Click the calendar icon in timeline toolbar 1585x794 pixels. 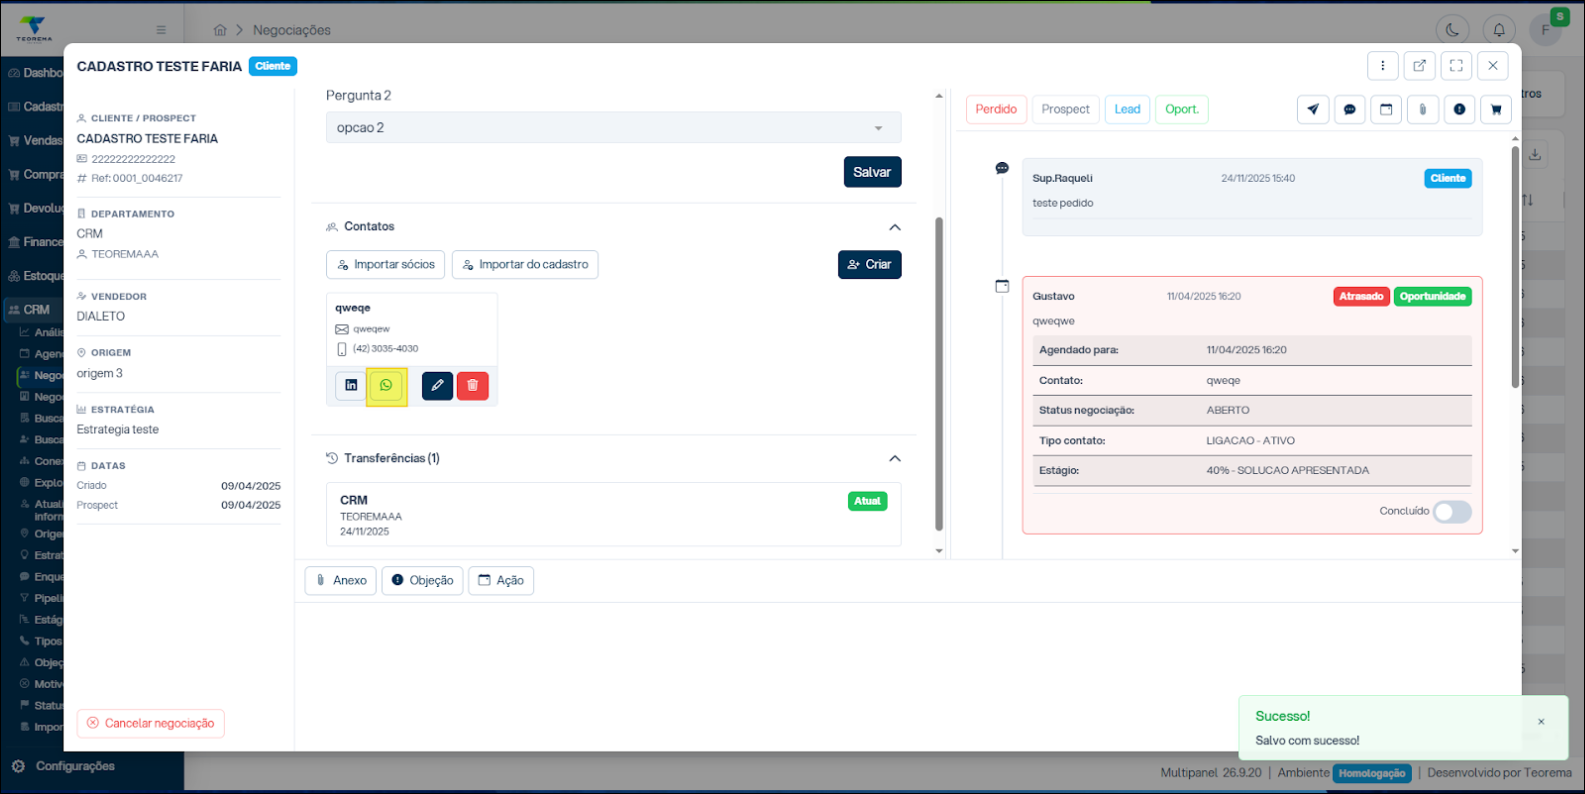(1386, 110)
